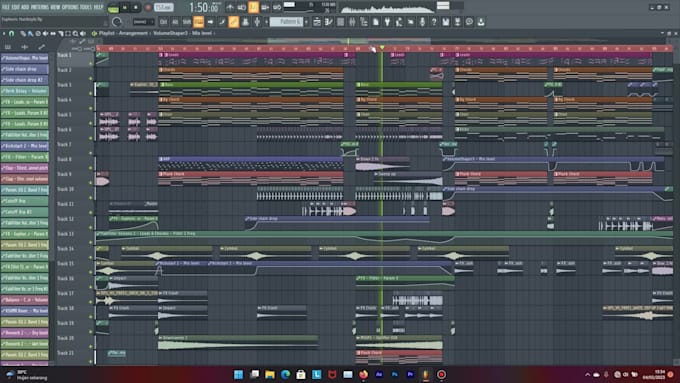Image resolution: width=680 pixels, height=383 pixels.
Task: Open the OPTIONS menu
Action: pos(71,7)
